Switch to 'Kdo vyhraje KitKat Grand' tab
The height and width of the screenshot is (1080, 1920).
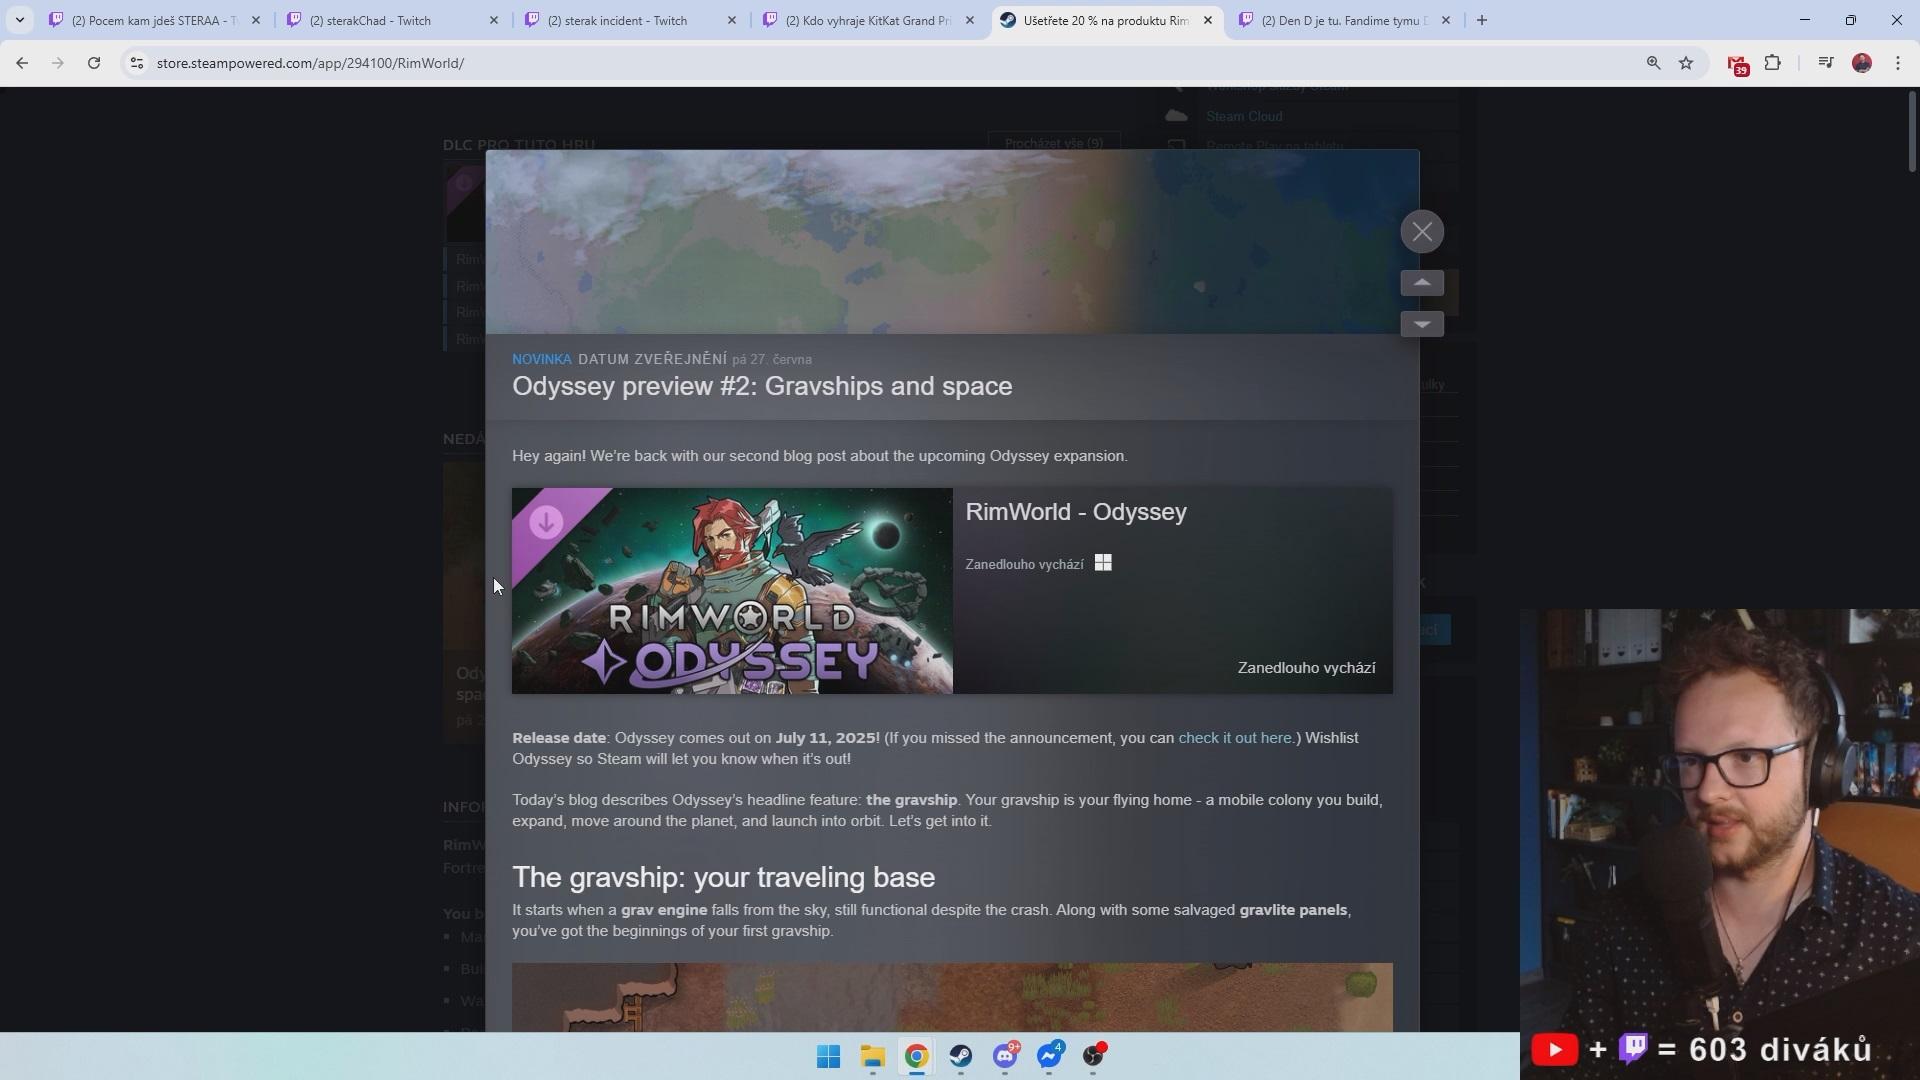pyautogui.click(x=869, y=20)
